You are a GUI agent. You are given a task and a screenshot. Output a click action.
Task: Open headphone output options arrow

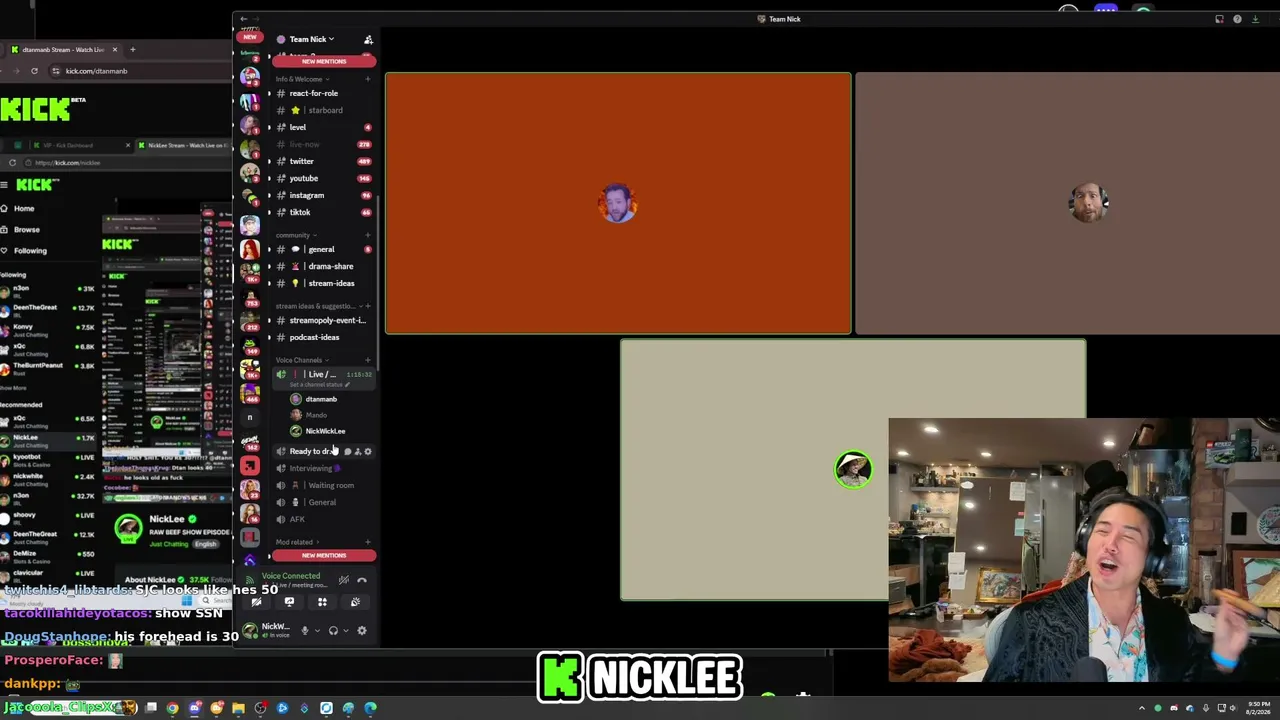point(346,630)
